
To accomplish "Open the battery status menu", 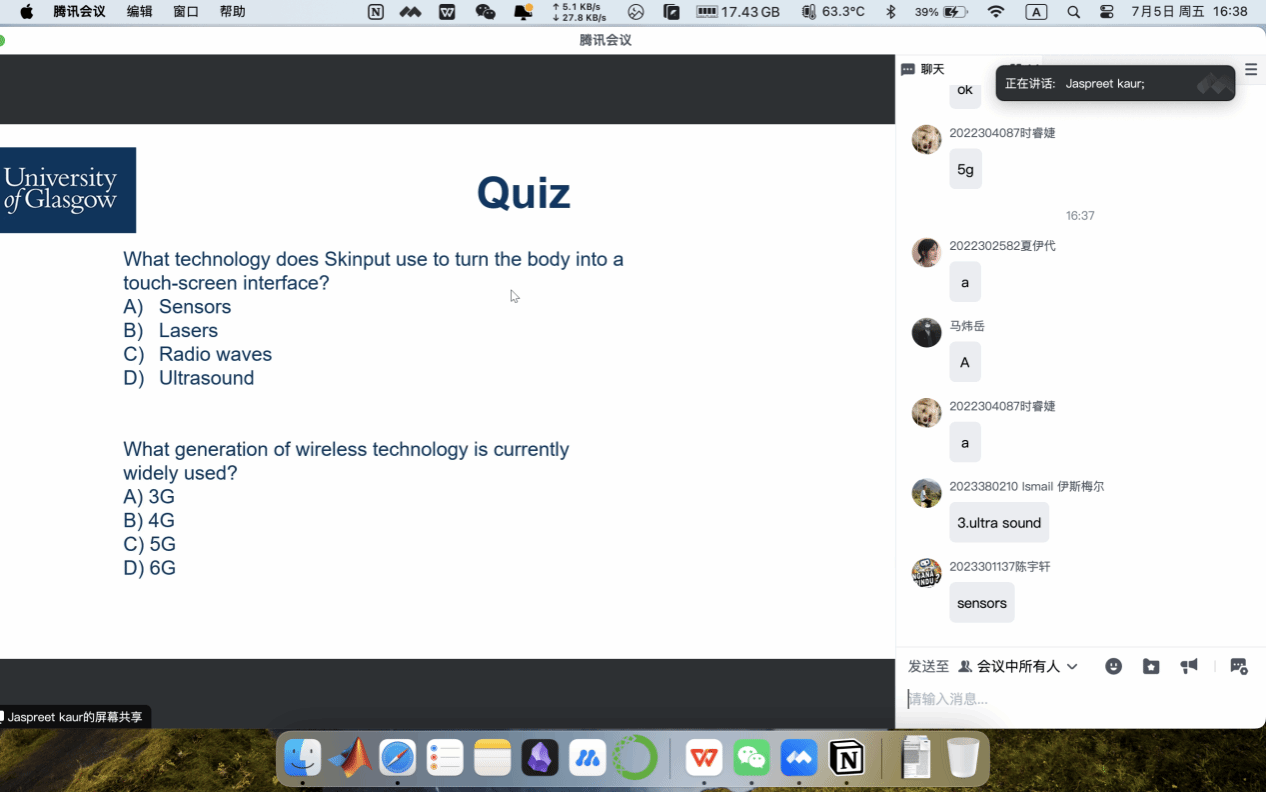I will 941,12.
